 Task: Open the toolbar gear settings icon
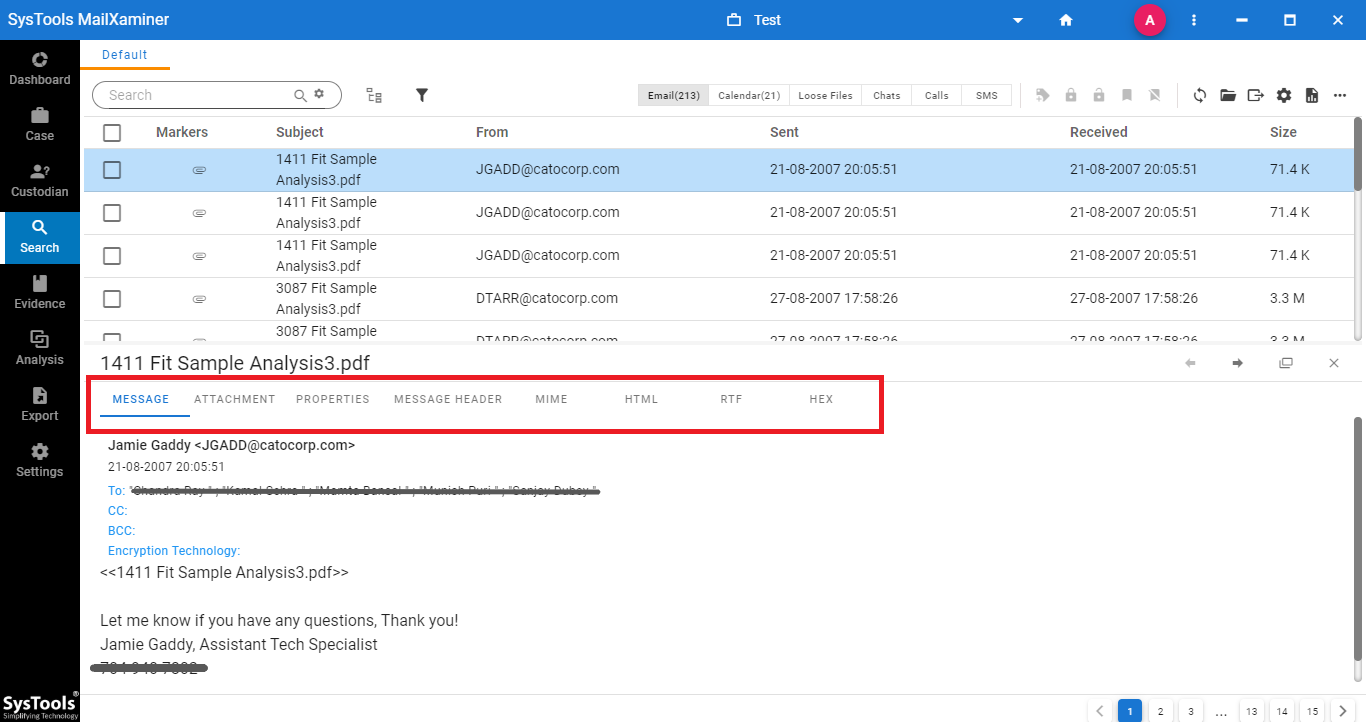[x=1284, y=95]
